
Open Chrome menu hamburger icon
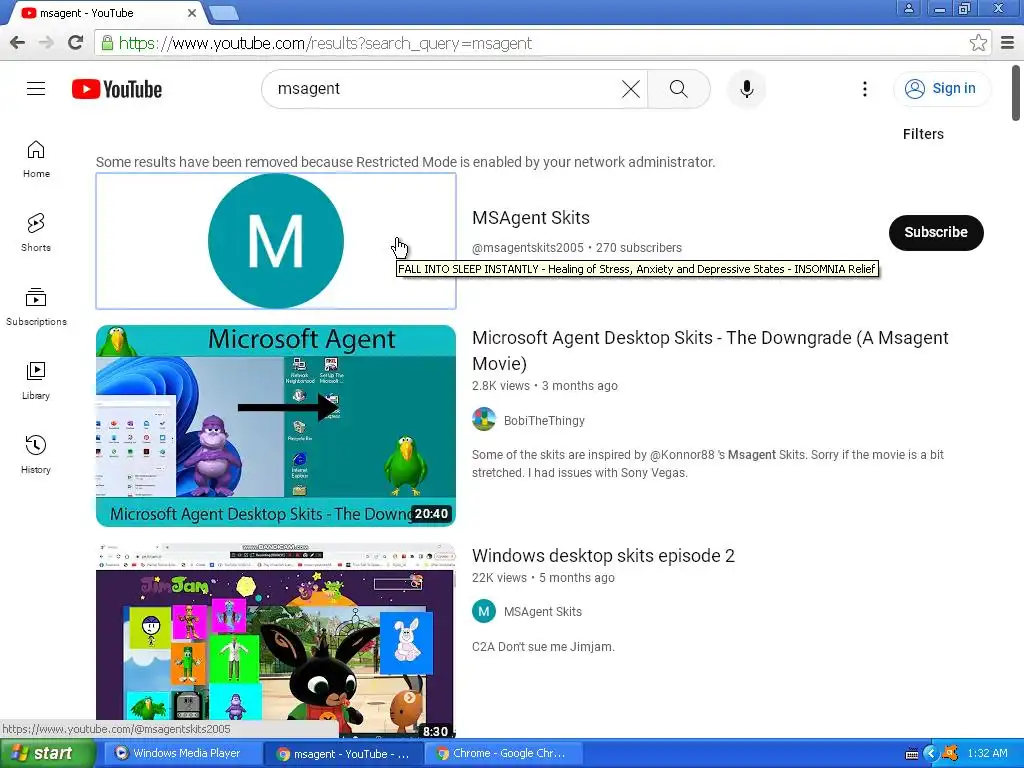1008,43
